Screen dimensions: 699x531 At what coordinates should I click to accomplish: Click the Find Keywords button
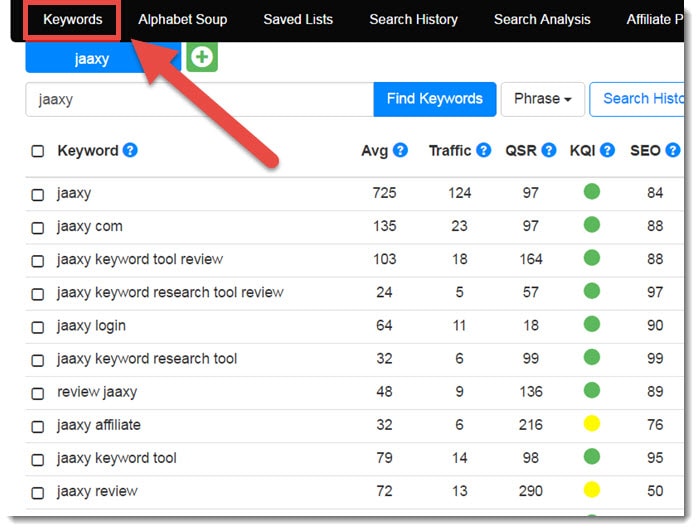[435, 99]
